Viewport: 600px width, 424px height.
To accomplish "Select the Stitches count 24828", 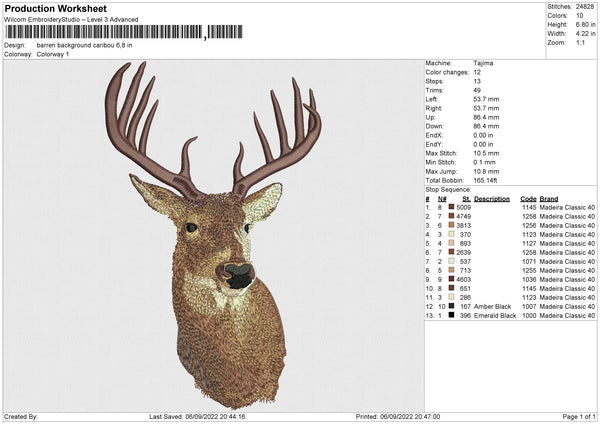I will click(584, 7).
